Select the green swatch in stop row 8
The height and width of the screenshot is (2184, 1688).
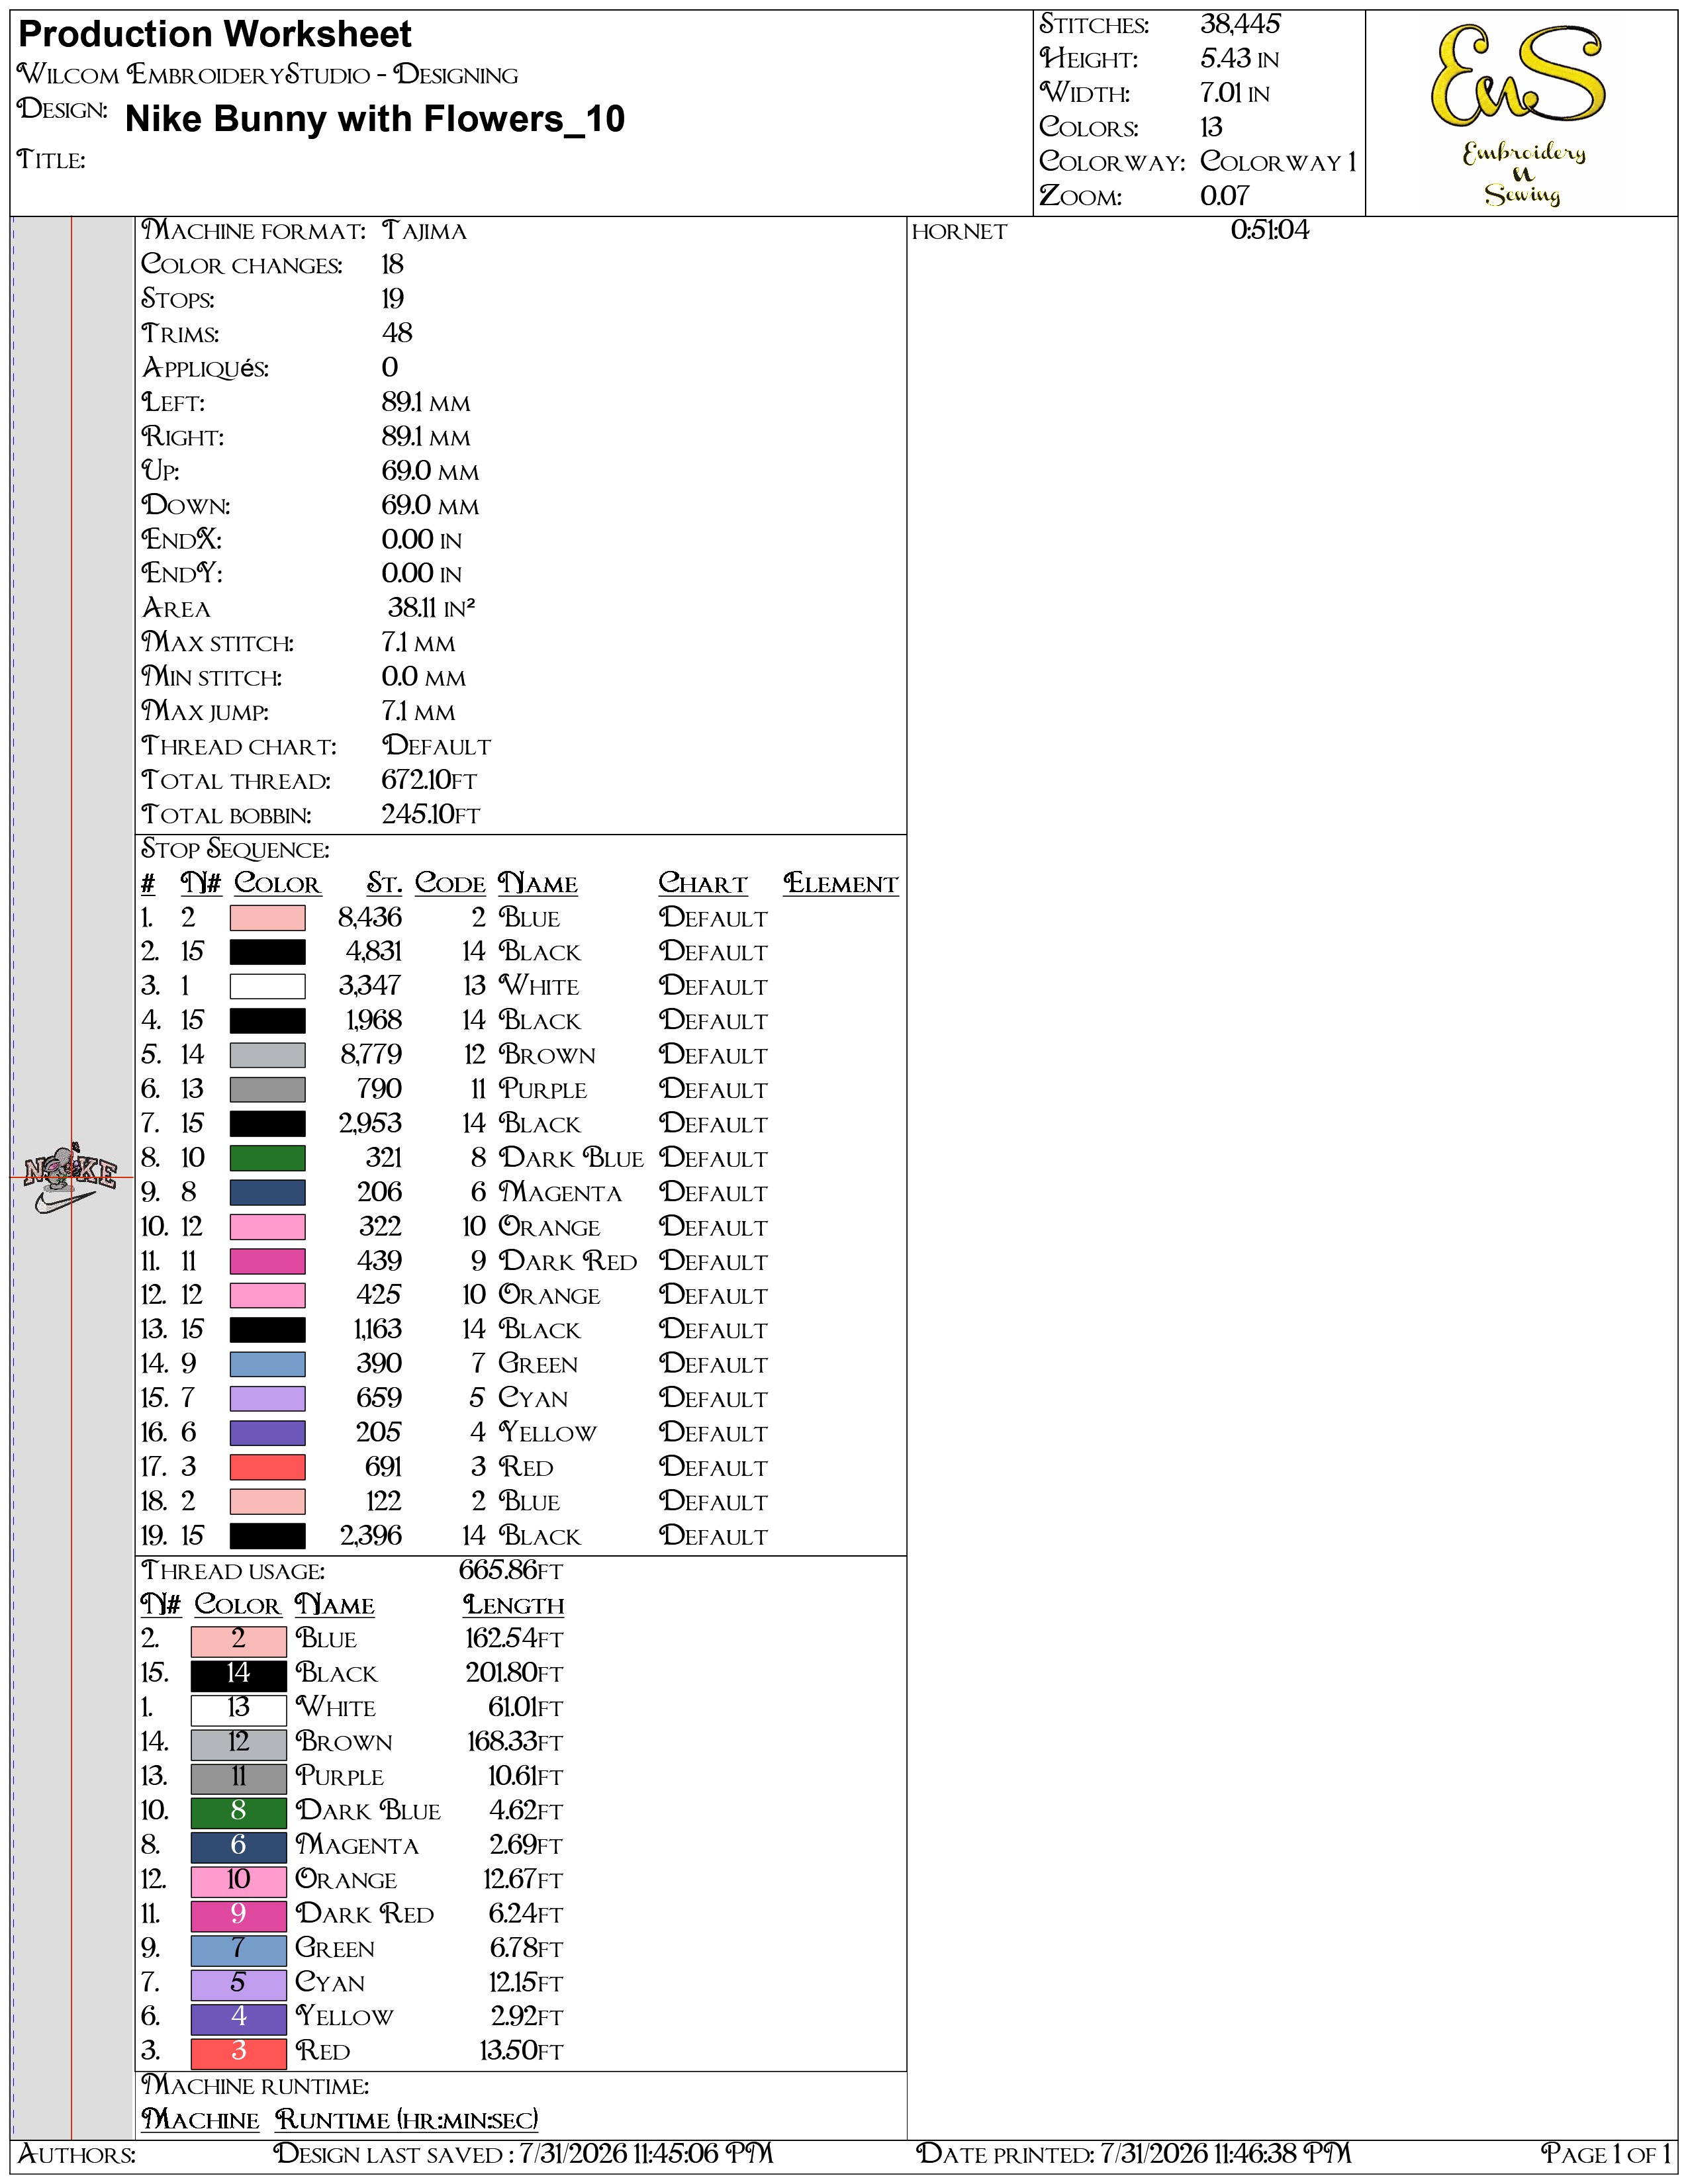tap(267, 1158)
